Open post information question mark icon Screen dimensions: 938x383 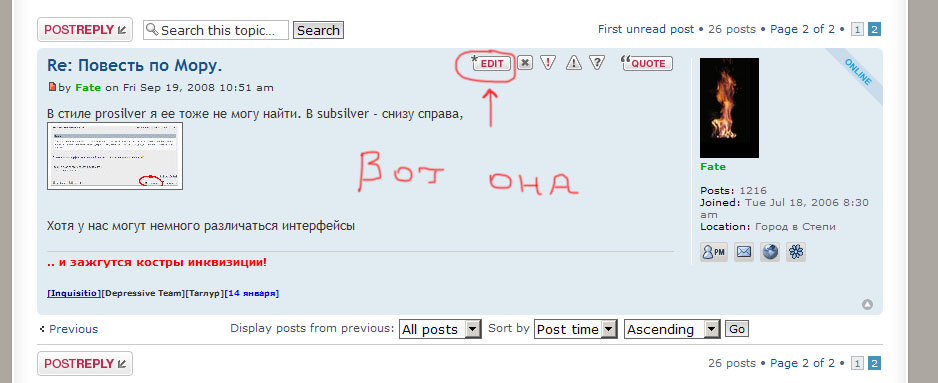point(596,62)
